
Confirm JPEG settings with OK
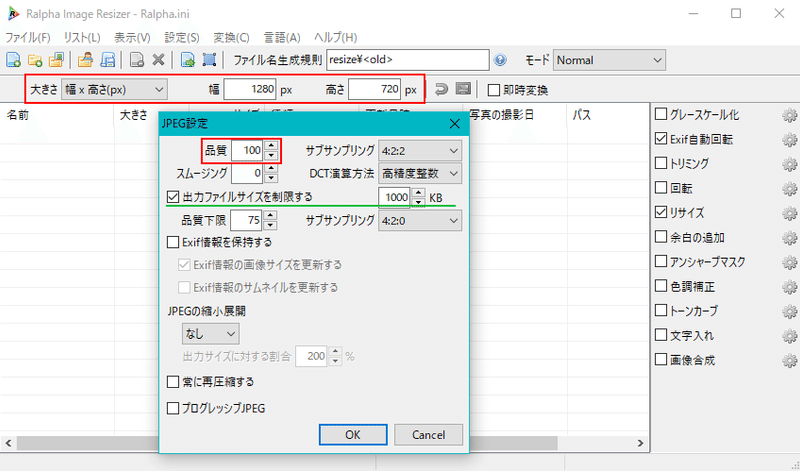coord(353,435)
